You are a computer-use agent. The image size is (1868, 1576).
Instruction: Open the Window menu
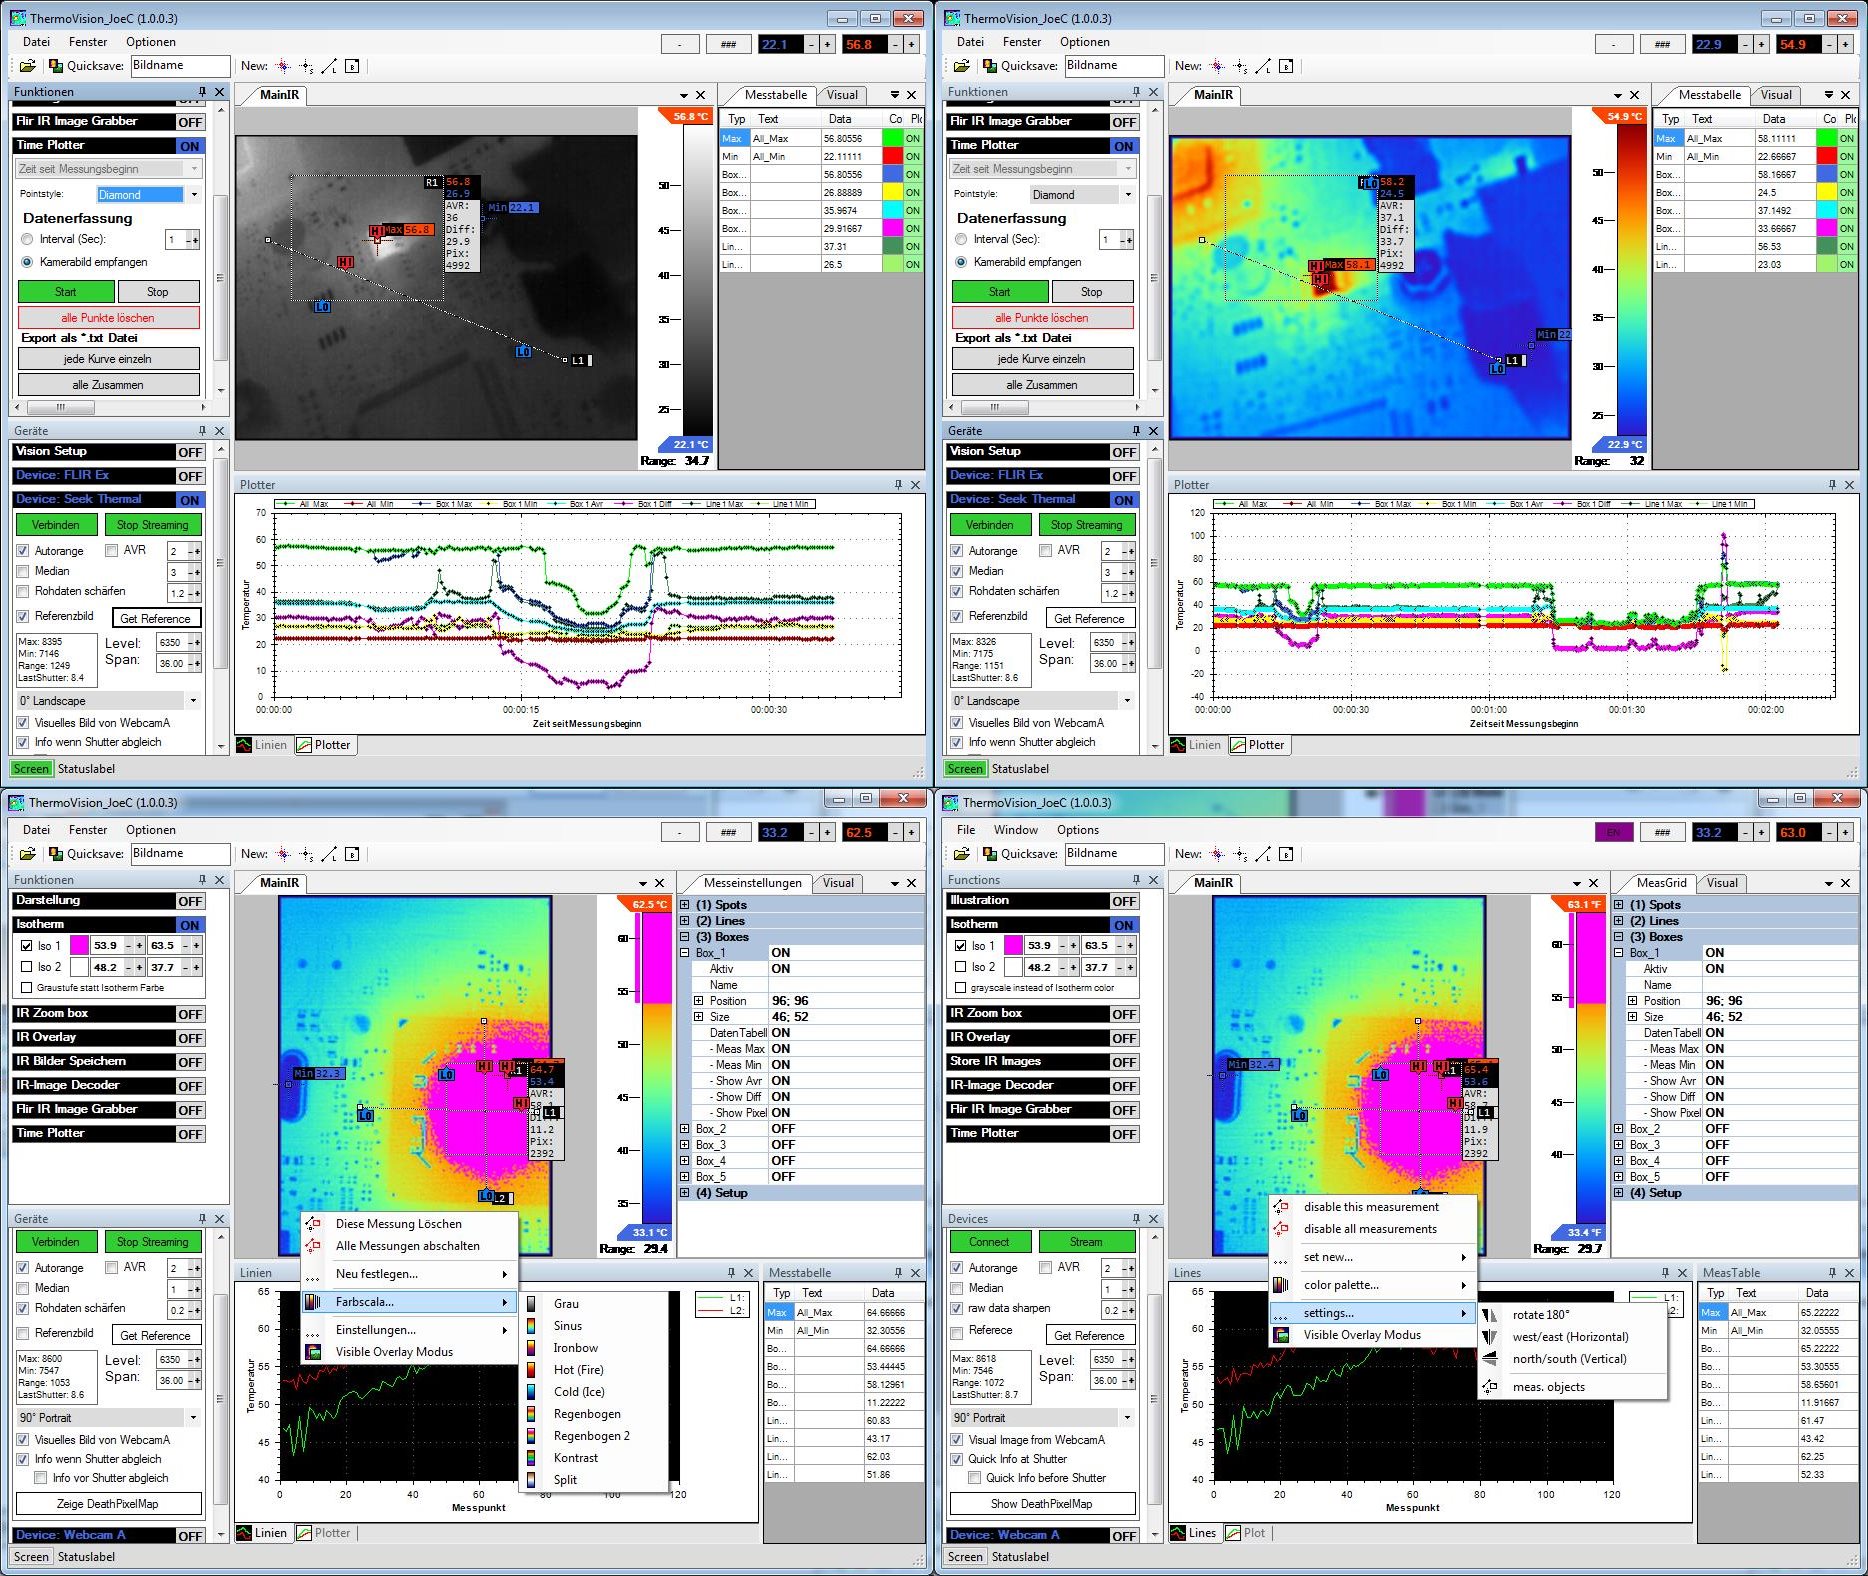click(1015, 830)
